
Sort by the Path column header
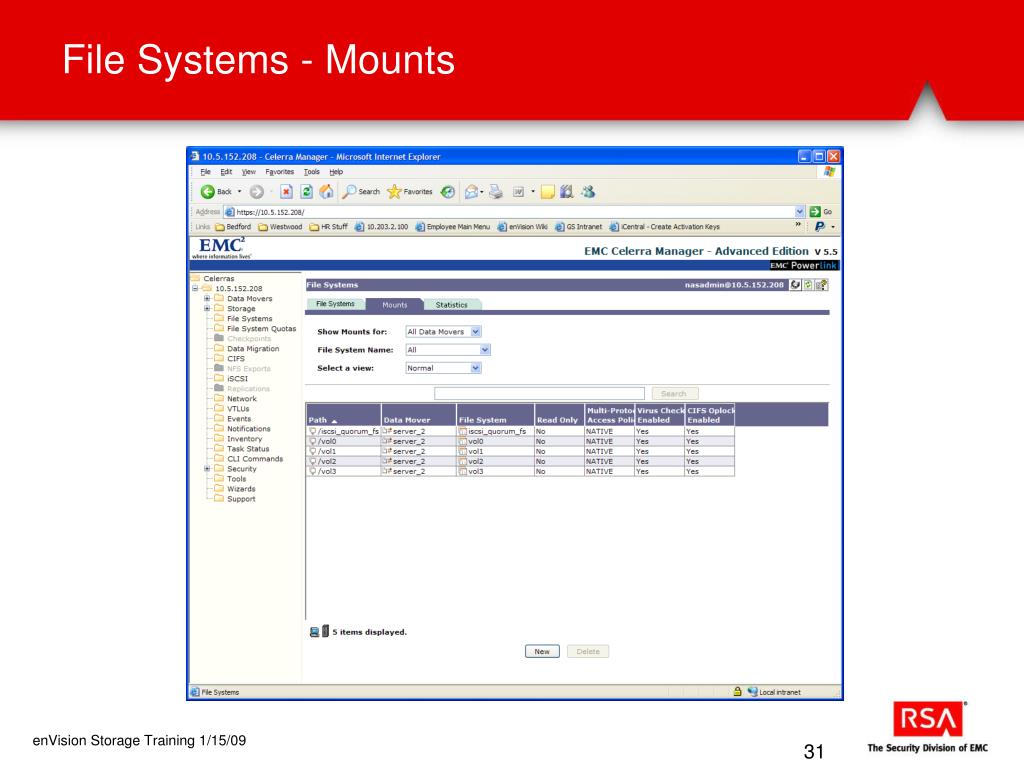point(343,415)
